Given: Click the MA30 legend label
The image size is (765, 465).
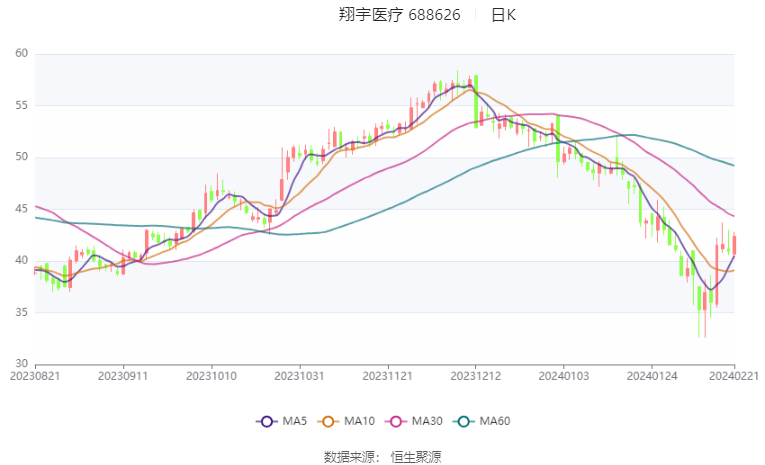Looking at the screenshot, I should (427, 421).
